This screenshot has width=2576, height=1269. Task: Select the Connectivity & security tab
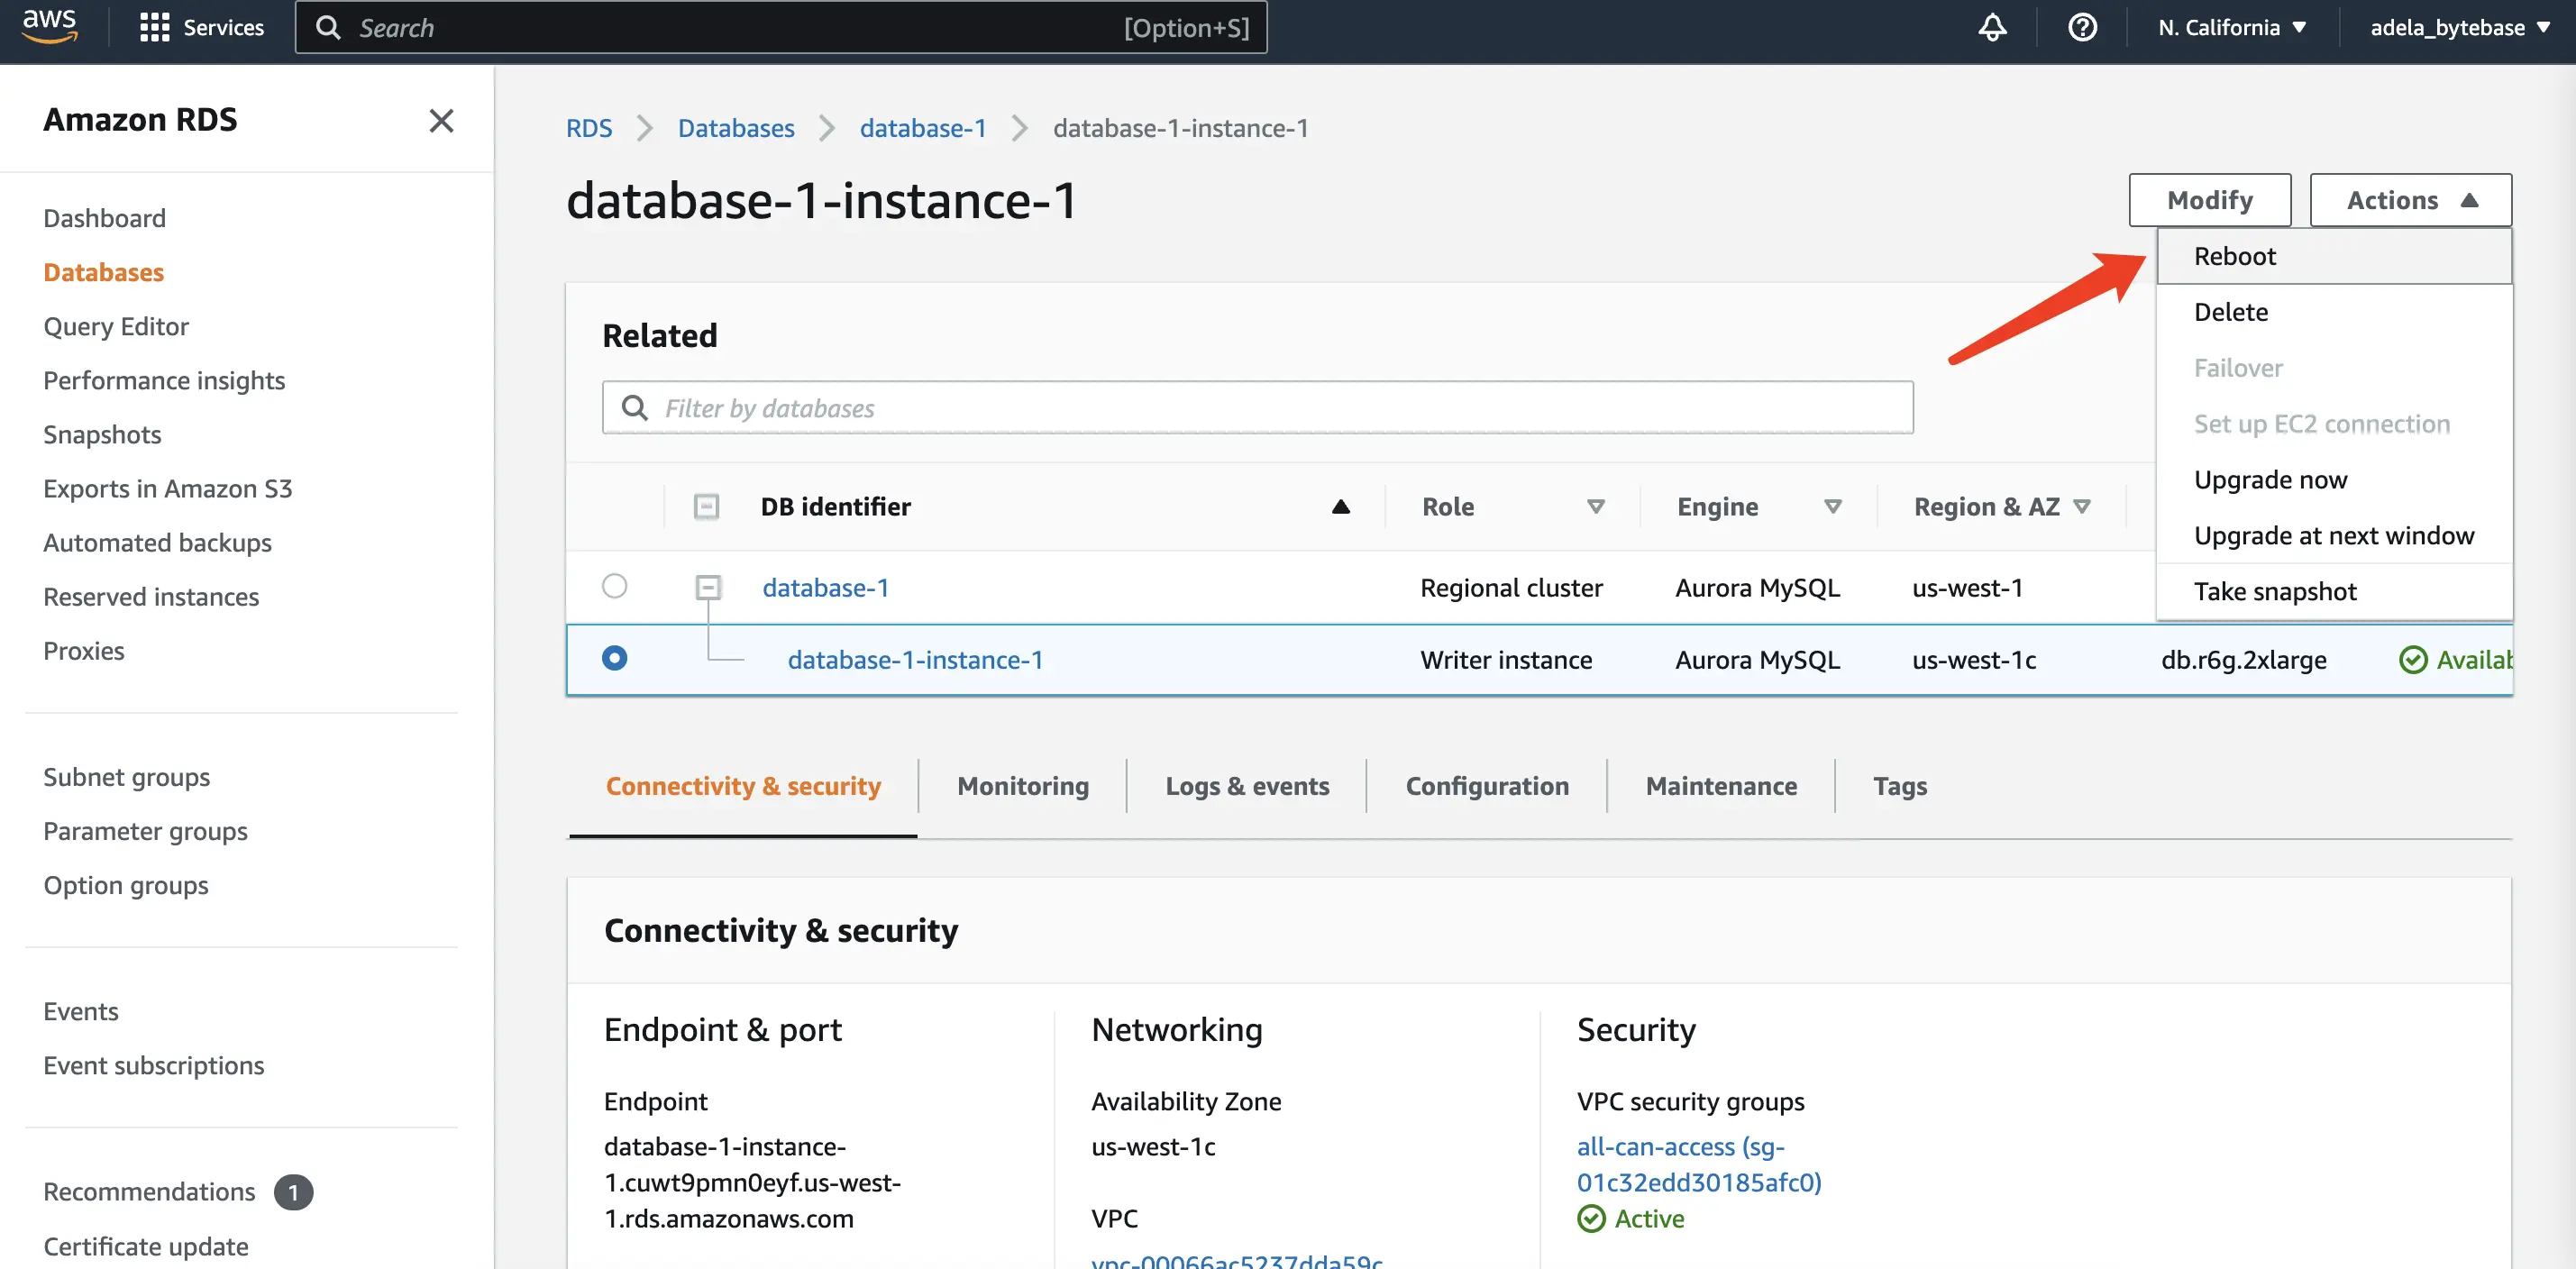coord(743,786)
